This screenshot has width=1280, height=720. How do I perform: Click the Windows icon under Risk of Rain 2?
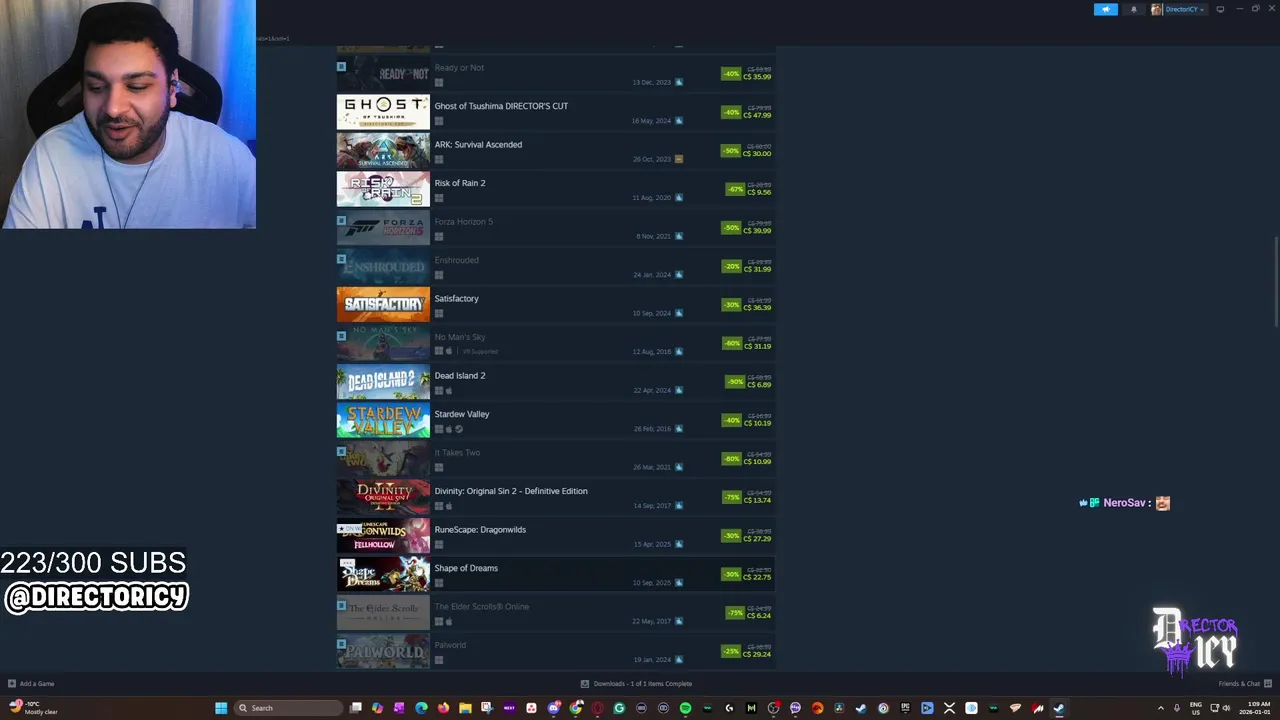439,198
